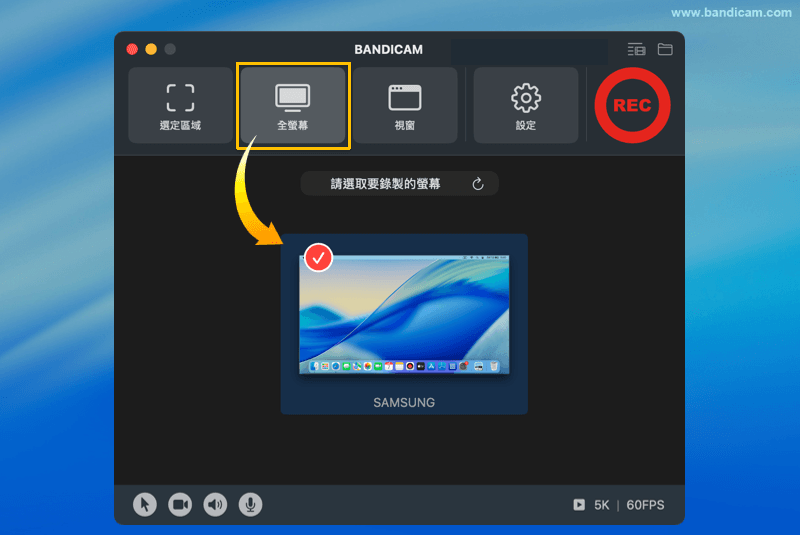800x535 pixels.
Task: Toggle the red checkmark on SAMSUNG screen
Action: [318, 258]
